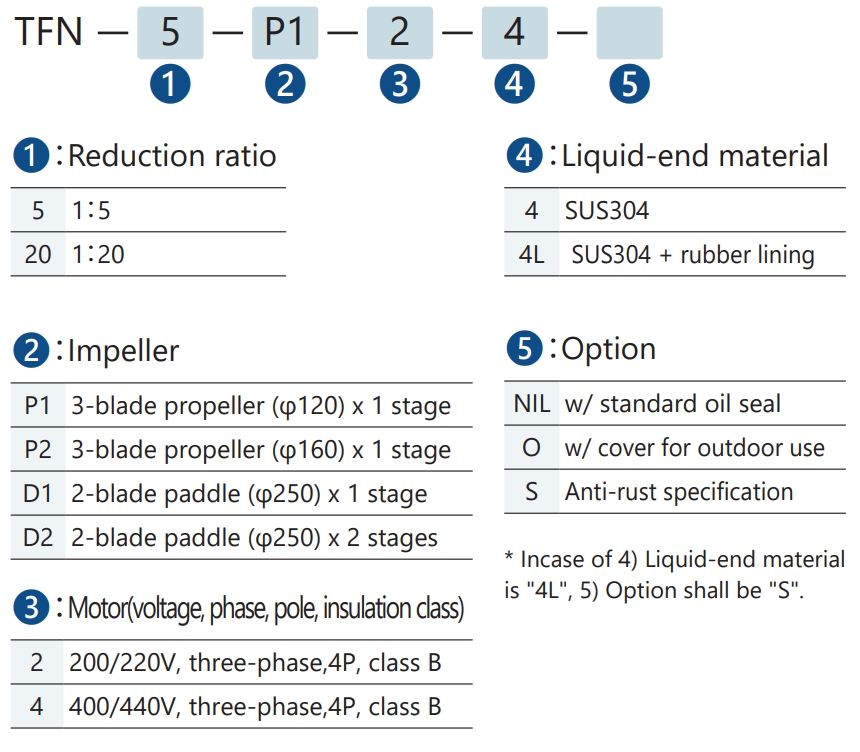Click the circled number 5 under empty box
This screenshot has width=860, height=752.
630,84
